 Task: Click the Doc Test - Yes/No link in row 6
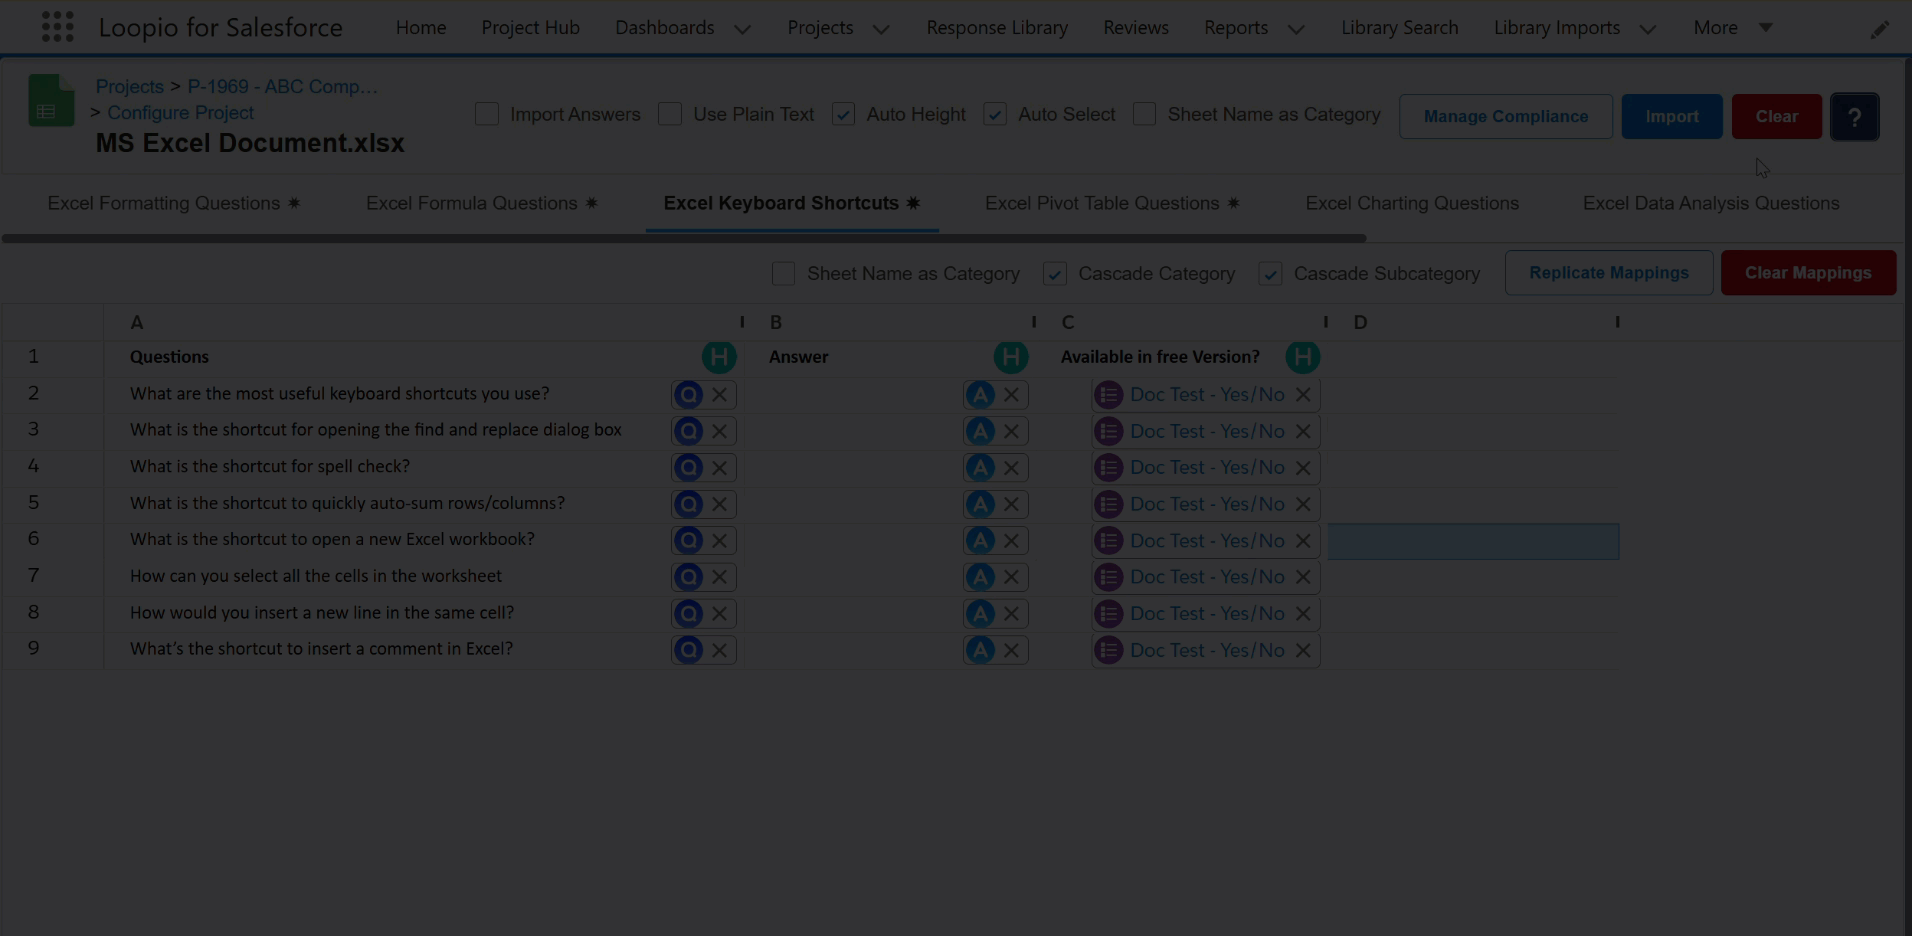(1207, 540)
